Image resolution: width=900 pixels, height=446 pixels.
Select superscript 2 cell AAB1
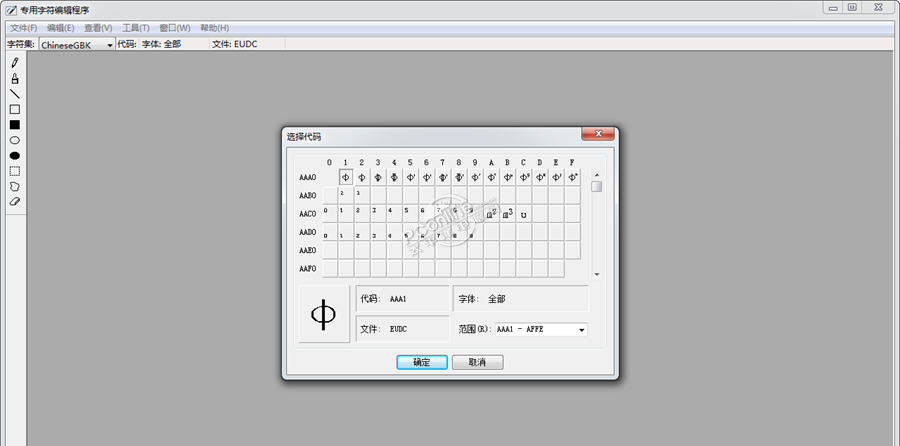pos(346,196)
